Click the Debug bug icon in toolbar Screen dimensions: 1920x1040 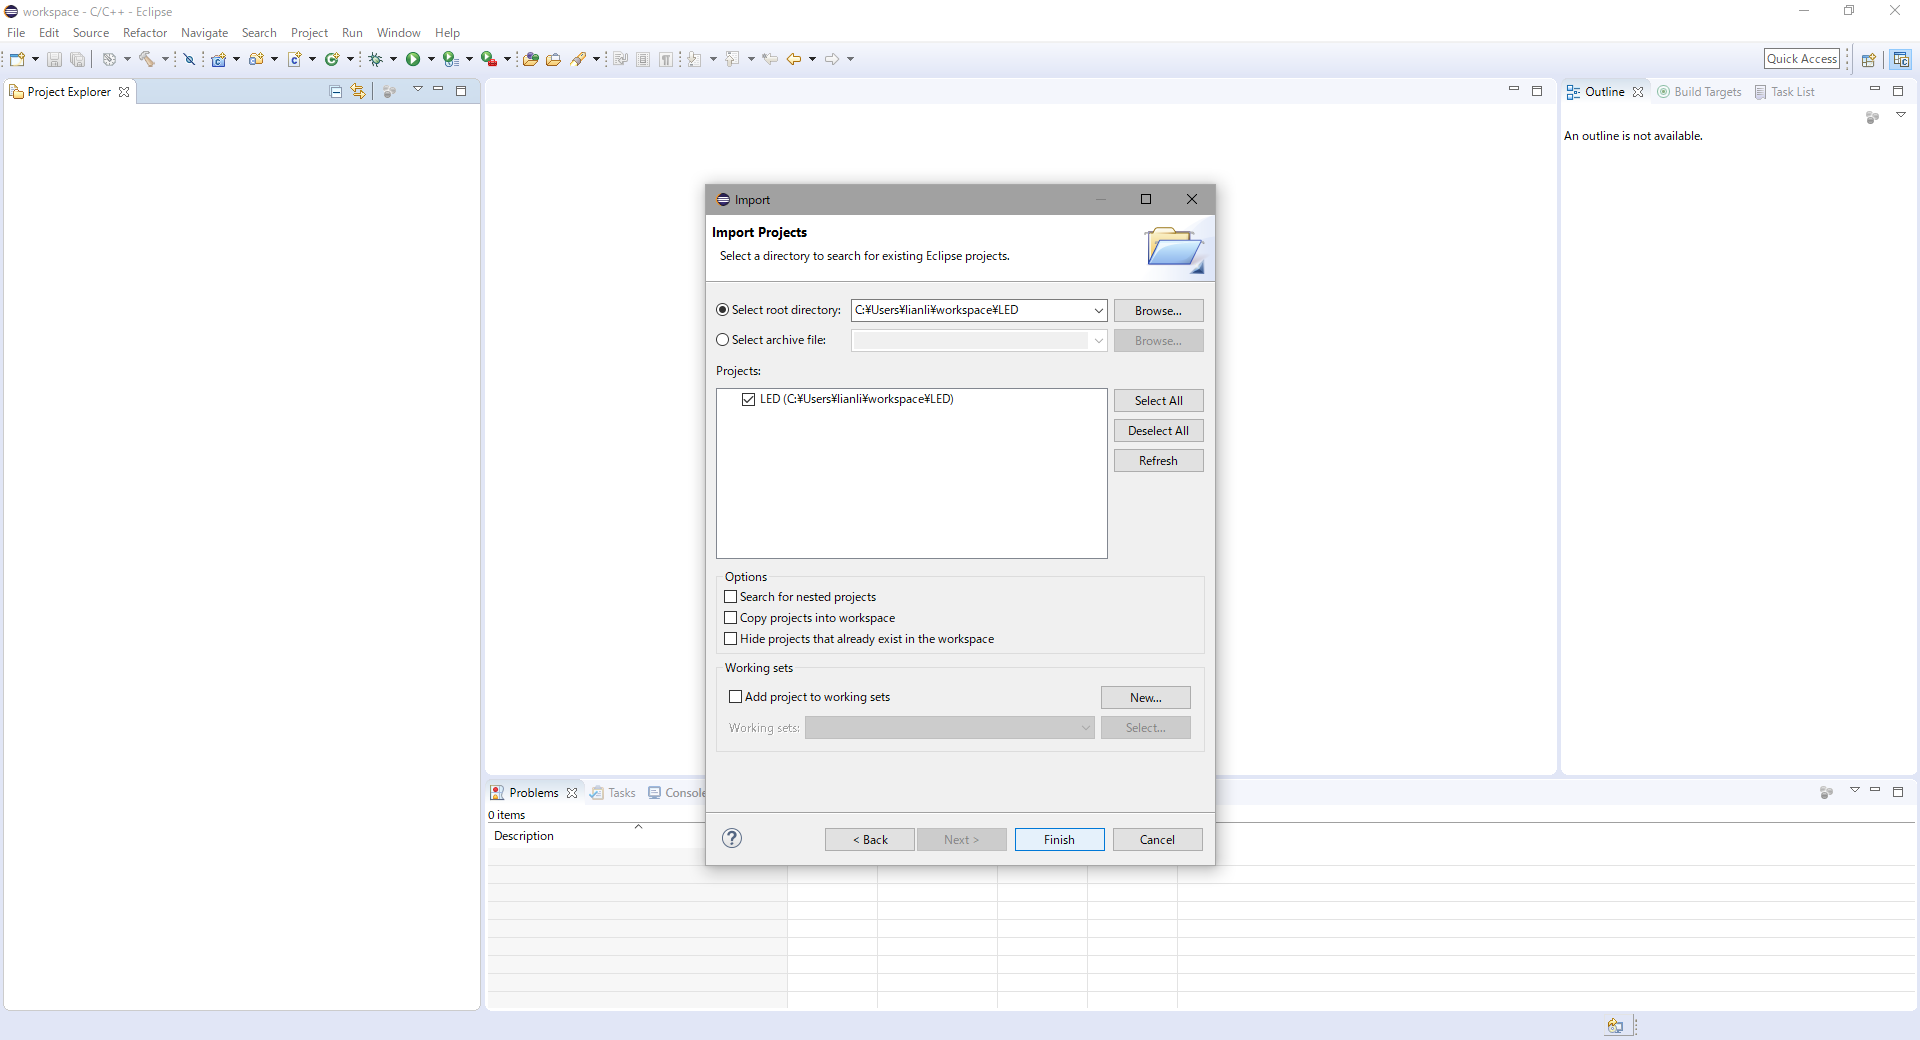(x=376, y=59)
